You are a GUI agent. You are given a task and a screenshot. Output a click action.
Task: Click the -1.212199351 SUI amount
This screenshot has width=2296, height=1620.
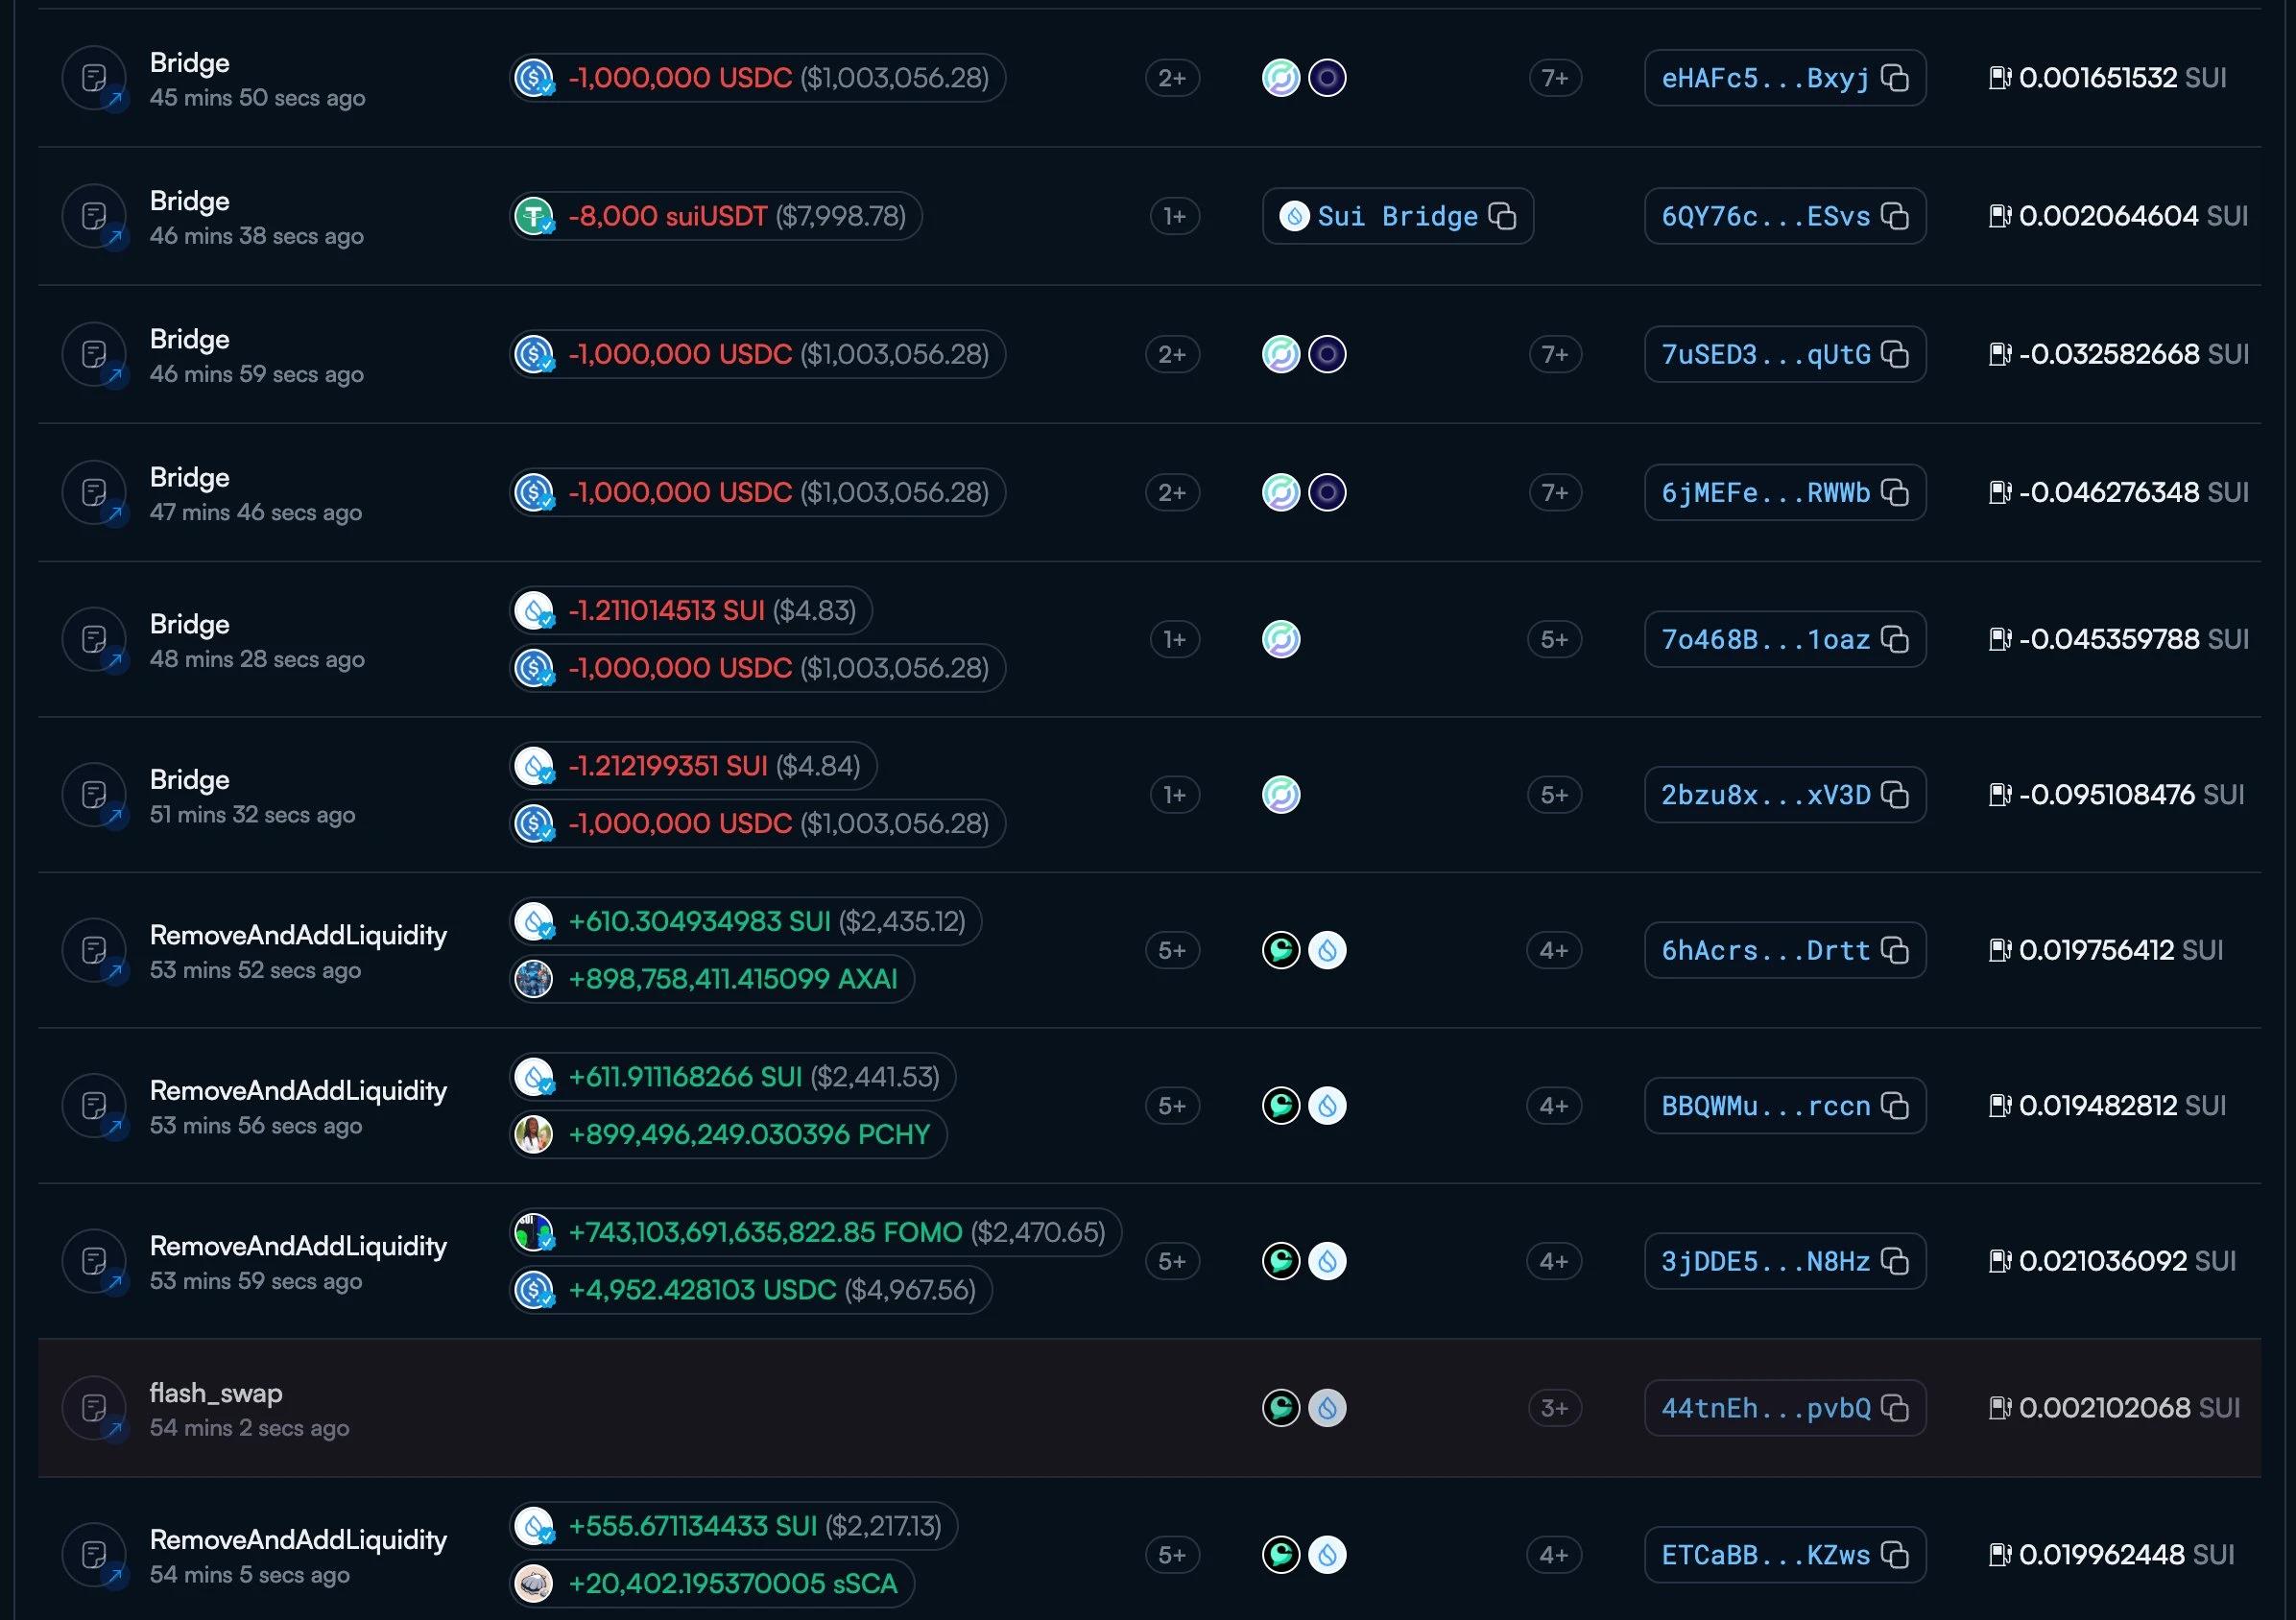(668, 766)
